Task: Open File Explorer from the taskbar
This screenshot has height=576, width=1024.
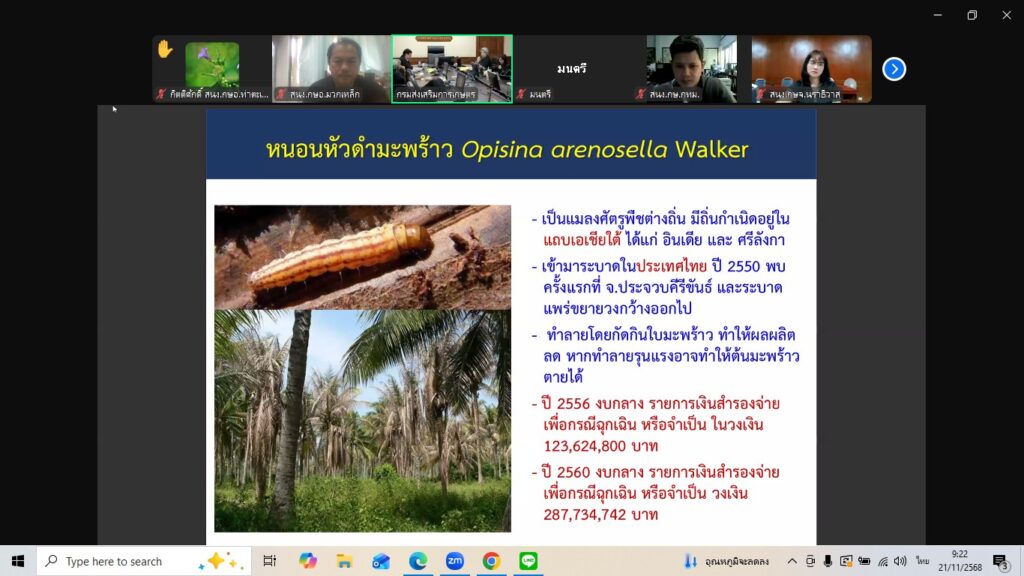Action: (x=344, y=561)
